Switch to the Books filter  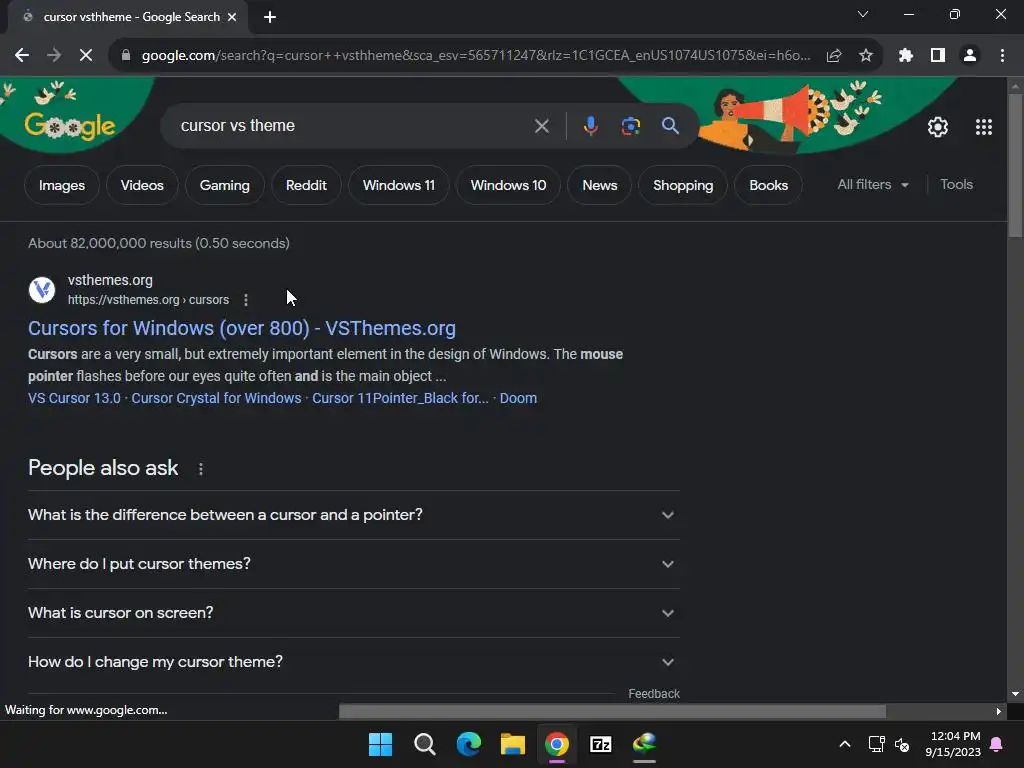coord(768,185)
